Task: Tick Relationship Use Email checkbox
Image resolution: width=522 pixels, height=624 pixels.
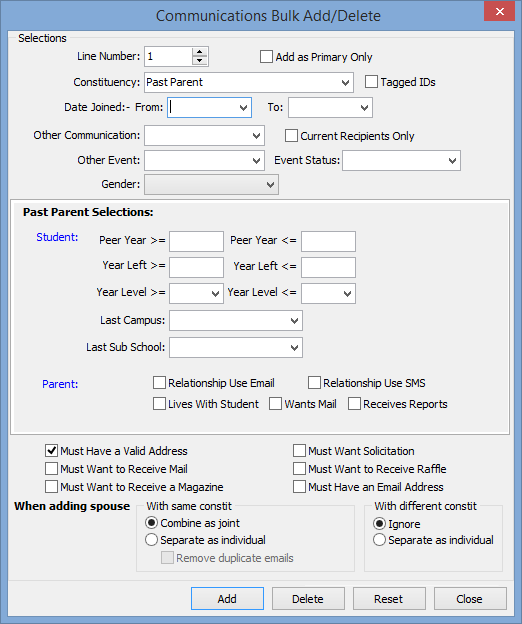Action: (160, 383)
